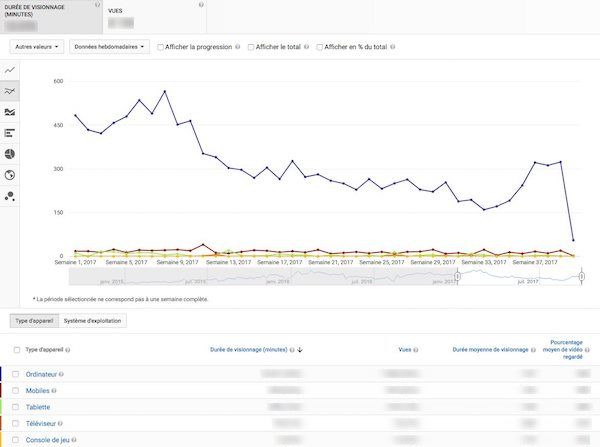Open the world map view
Image resolution: width=600 pixels, height=447 pixels.
pyautogui.click(x=10, y=175)
